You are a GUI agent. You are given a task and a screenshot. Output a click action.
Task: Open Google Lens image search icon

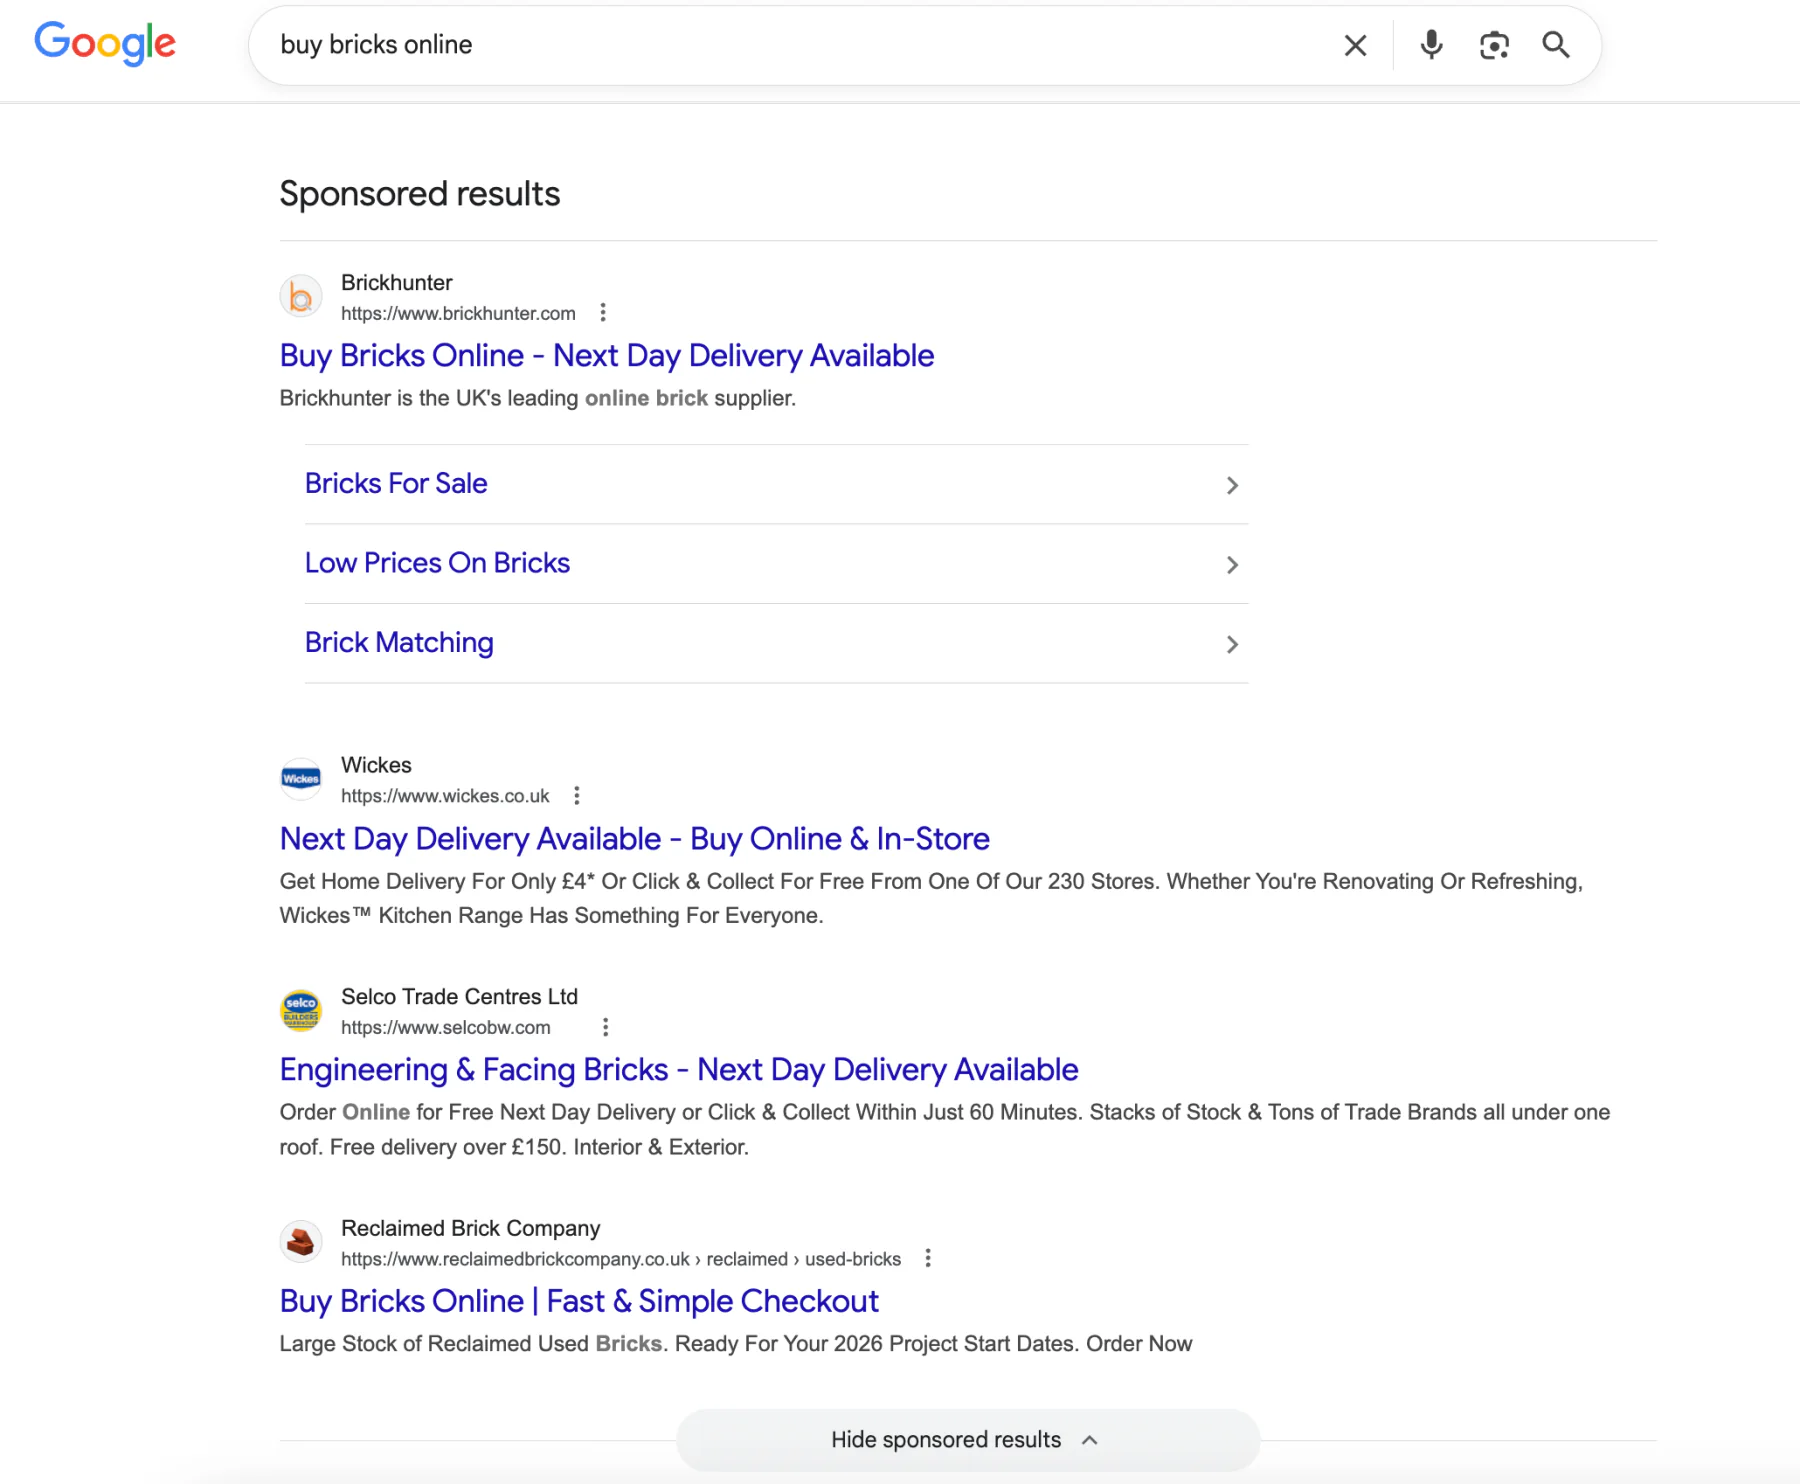point(1494,45)
